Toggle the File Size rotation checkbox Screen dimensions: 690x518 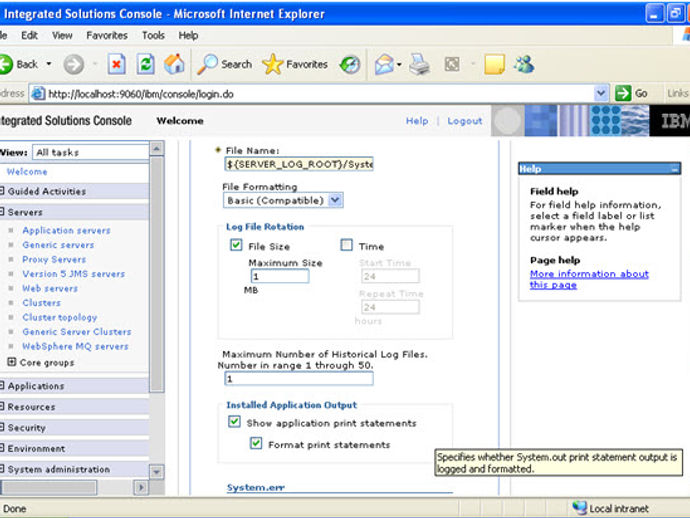coord(236,245)
